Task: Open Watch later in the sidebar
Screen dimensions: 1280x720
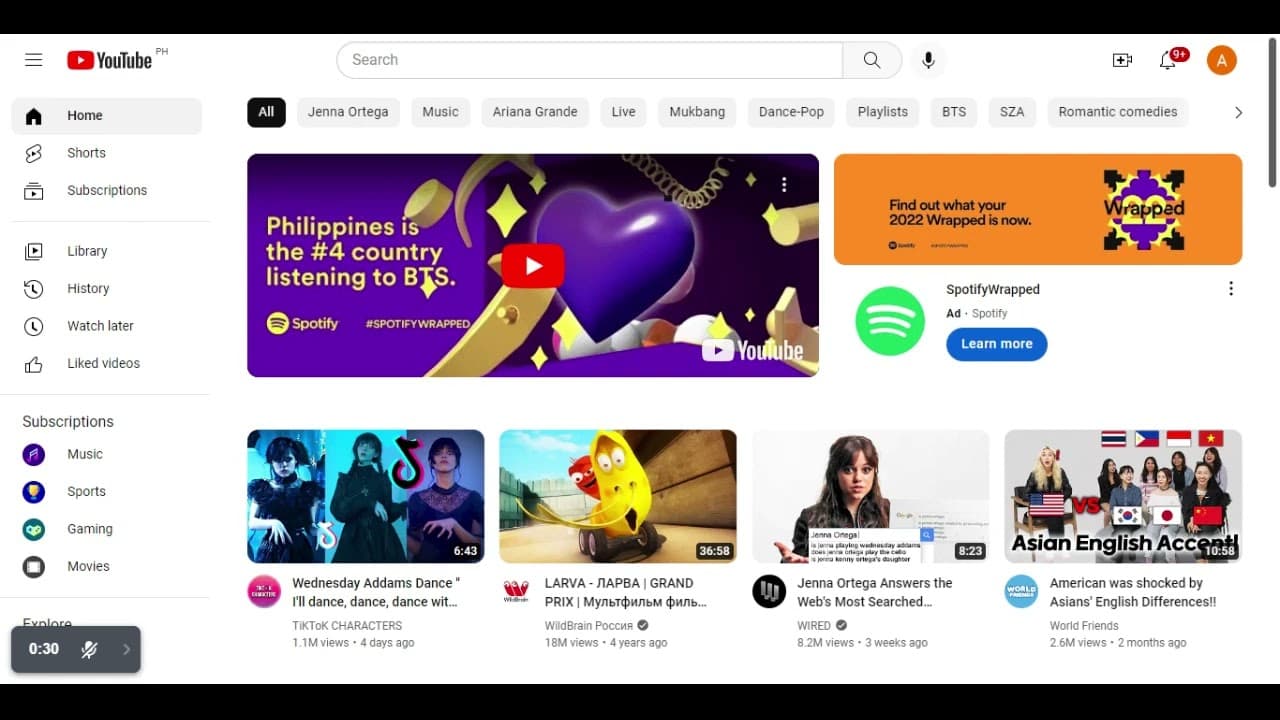Action: click(x=107, y=326)
